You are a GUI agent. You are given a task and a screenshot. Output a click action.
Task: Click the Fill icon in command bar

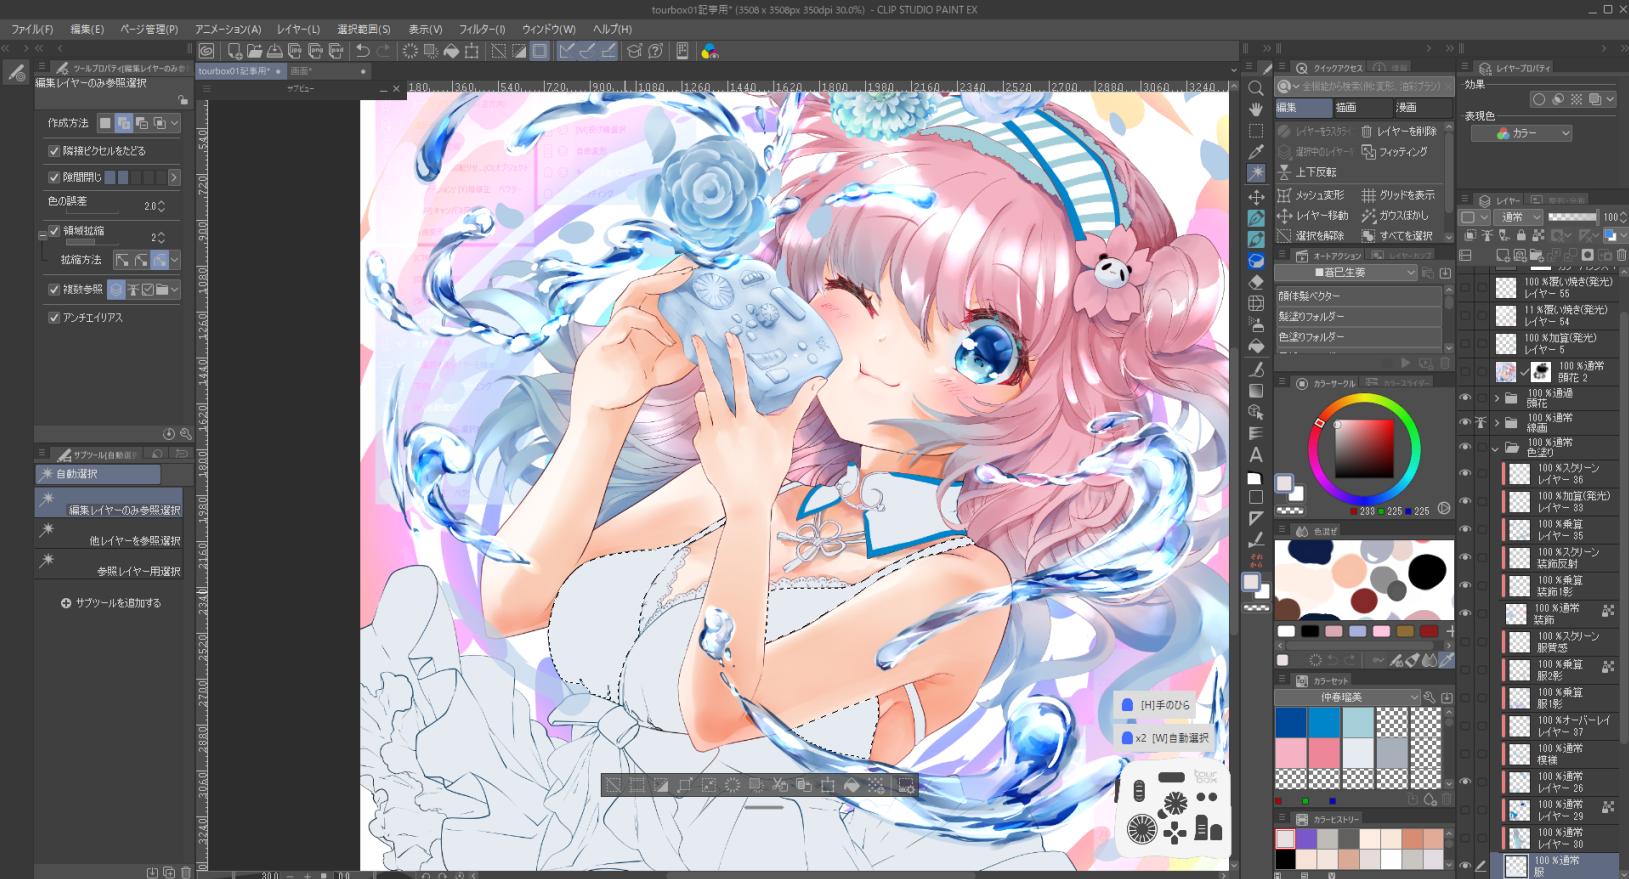(x=451, y=51)
